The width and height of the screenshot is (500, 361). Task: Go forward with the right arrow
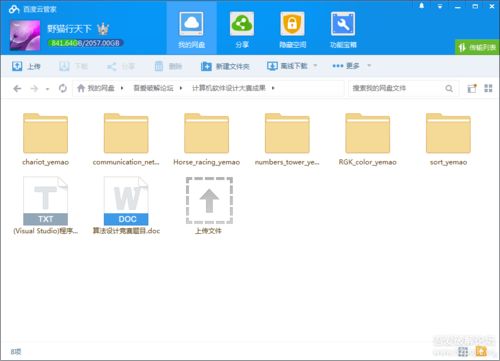coord(34,88)
